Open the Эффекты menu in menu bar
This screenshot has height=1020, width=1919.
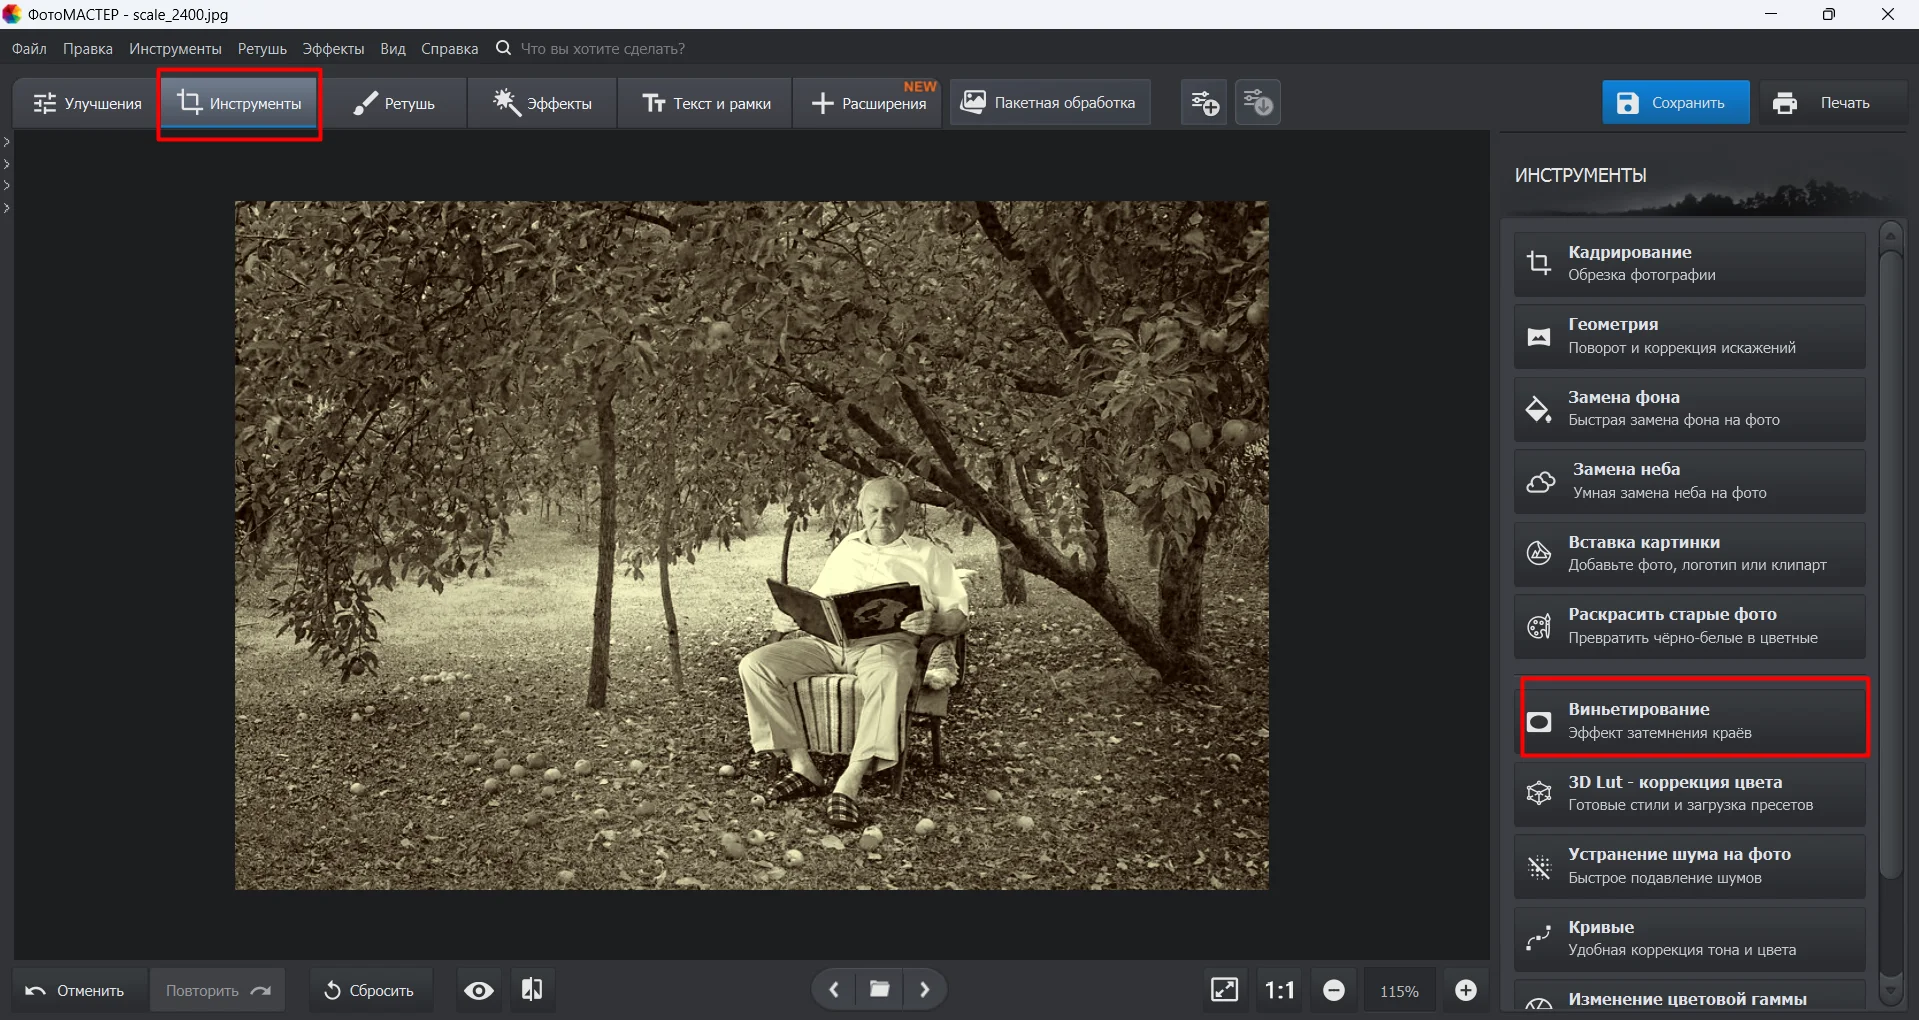coord(333,48)
